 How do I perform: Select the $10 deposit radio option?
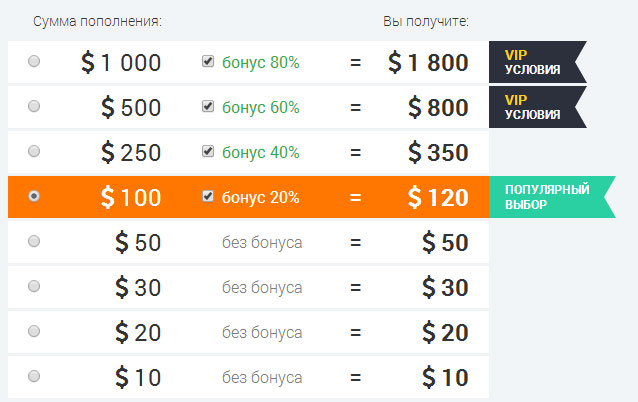(35, 377)
